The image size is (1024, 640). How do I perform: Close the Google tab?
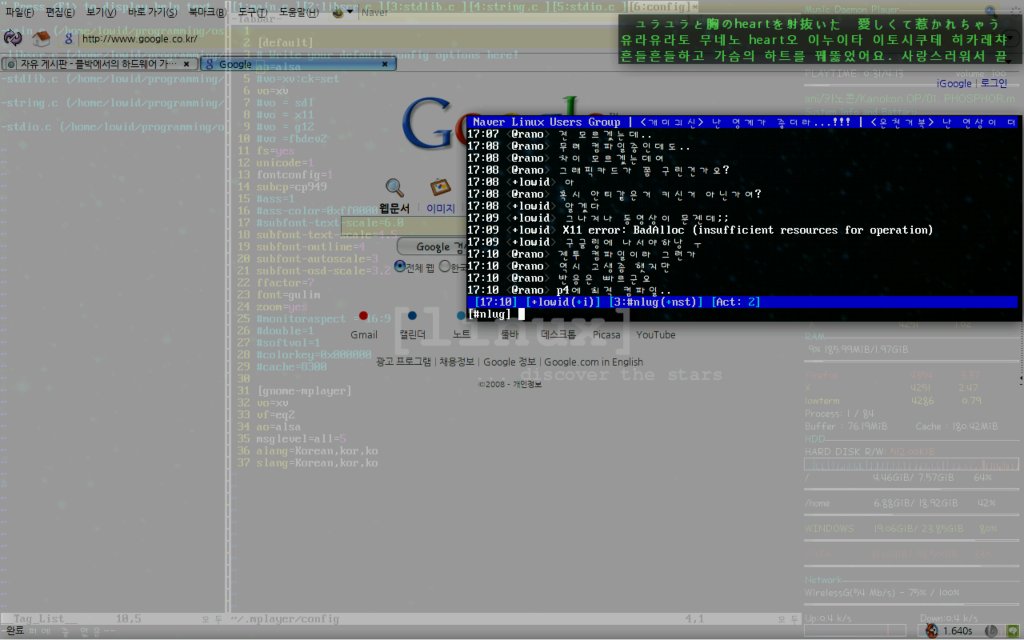click(385, 64)
